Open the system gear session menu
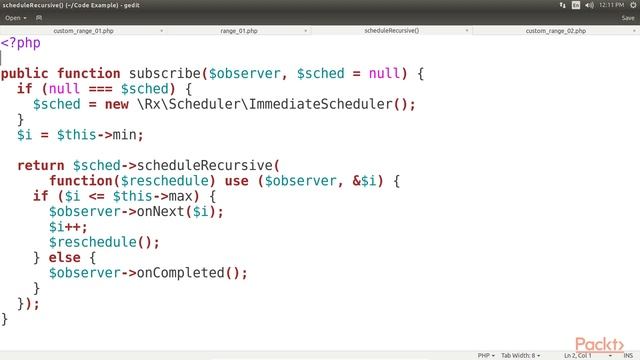640x360 pixels. tap(633, 5)
